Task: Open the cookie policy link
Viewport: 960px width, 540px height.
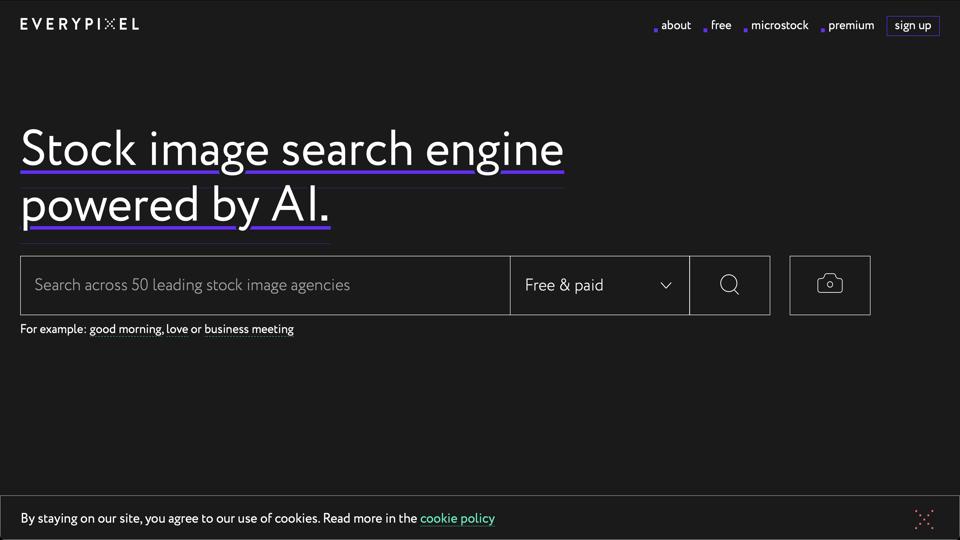Action: [457, 518]
